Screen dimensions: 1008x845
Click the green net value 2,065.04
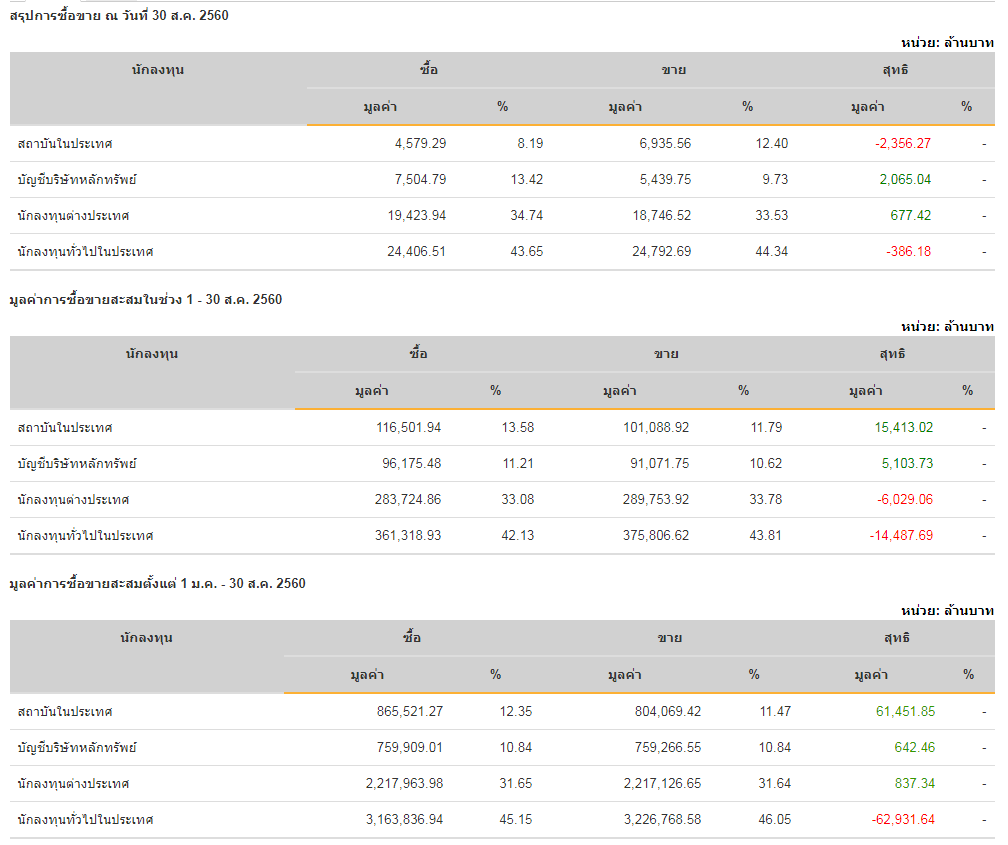905,179
